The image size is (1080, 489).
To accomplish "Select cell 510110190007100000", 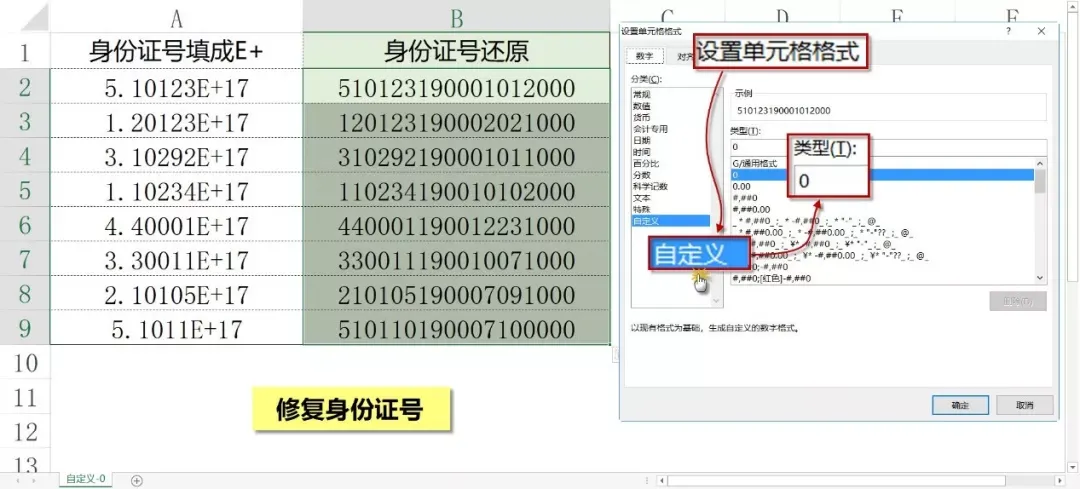I will click(x=456, y=328).
